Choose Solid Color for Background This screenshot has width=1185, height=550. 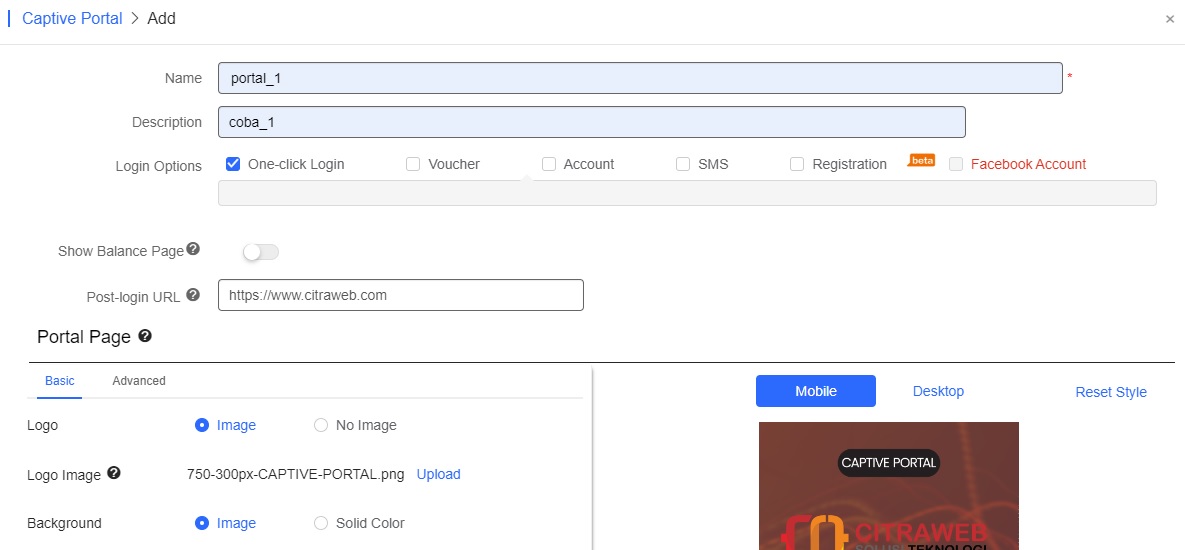(x=321, y=523)
